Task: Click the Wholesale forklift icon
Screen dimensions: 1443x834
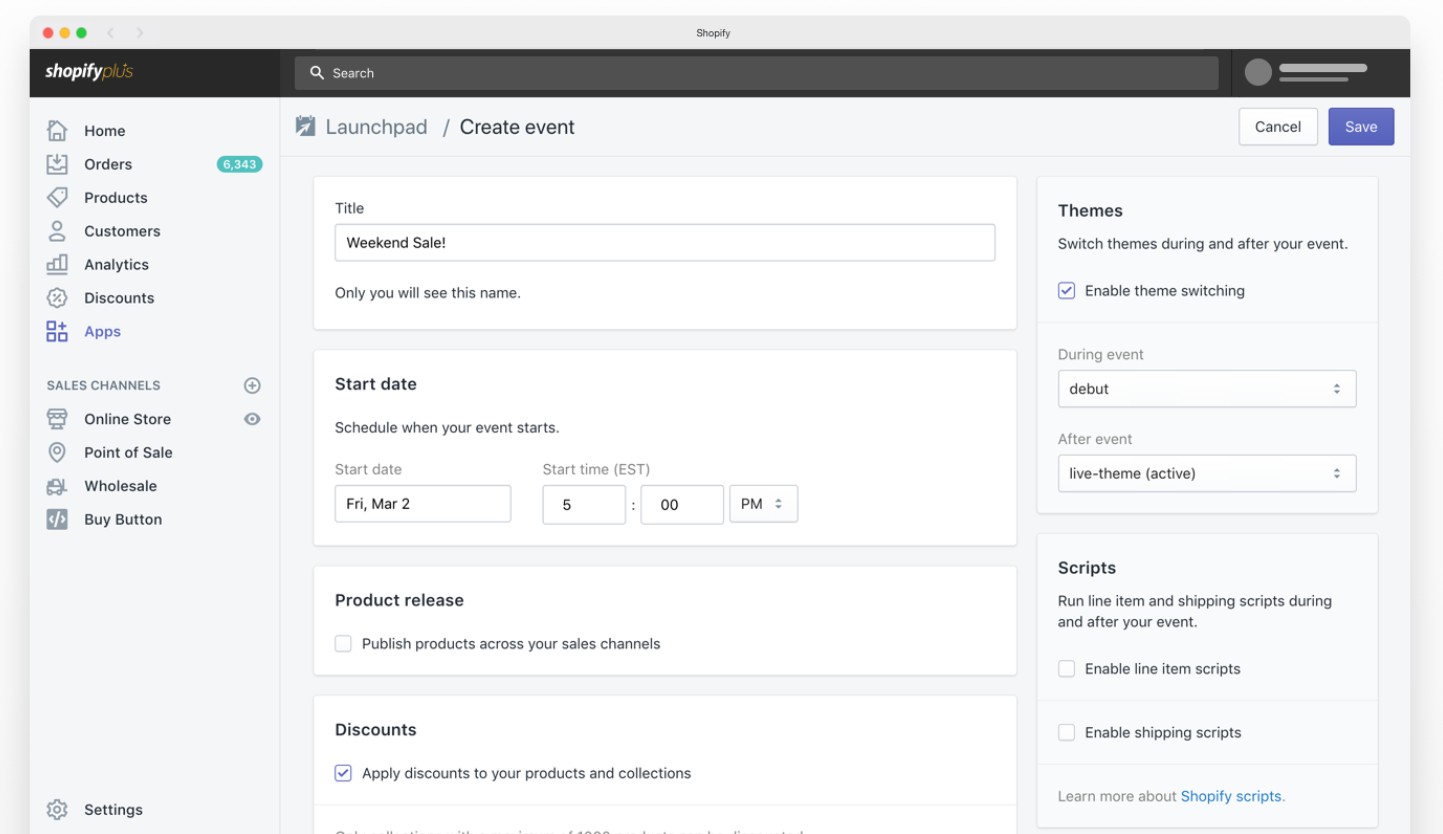Action: pos(57,486)
